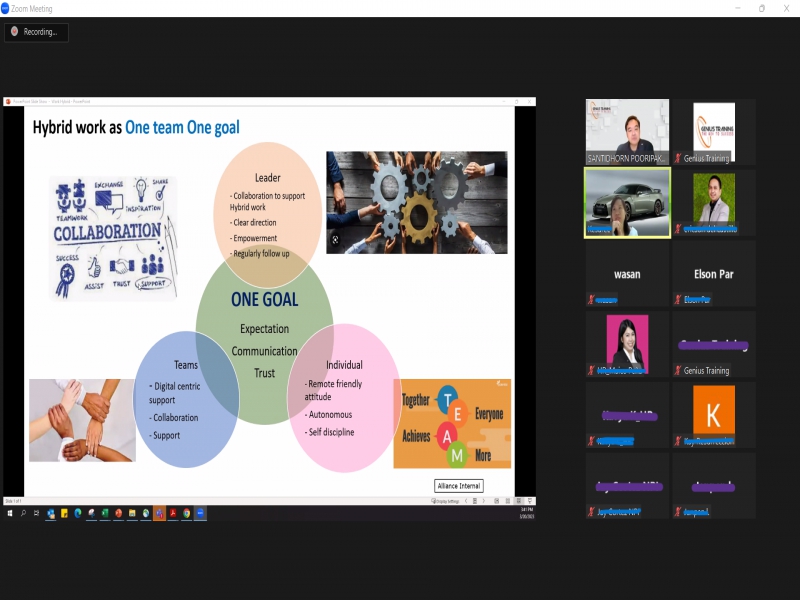
Task: Click the COLLABORATION doodle graphic
Action: pyautogui.click(x=113, y=238)
